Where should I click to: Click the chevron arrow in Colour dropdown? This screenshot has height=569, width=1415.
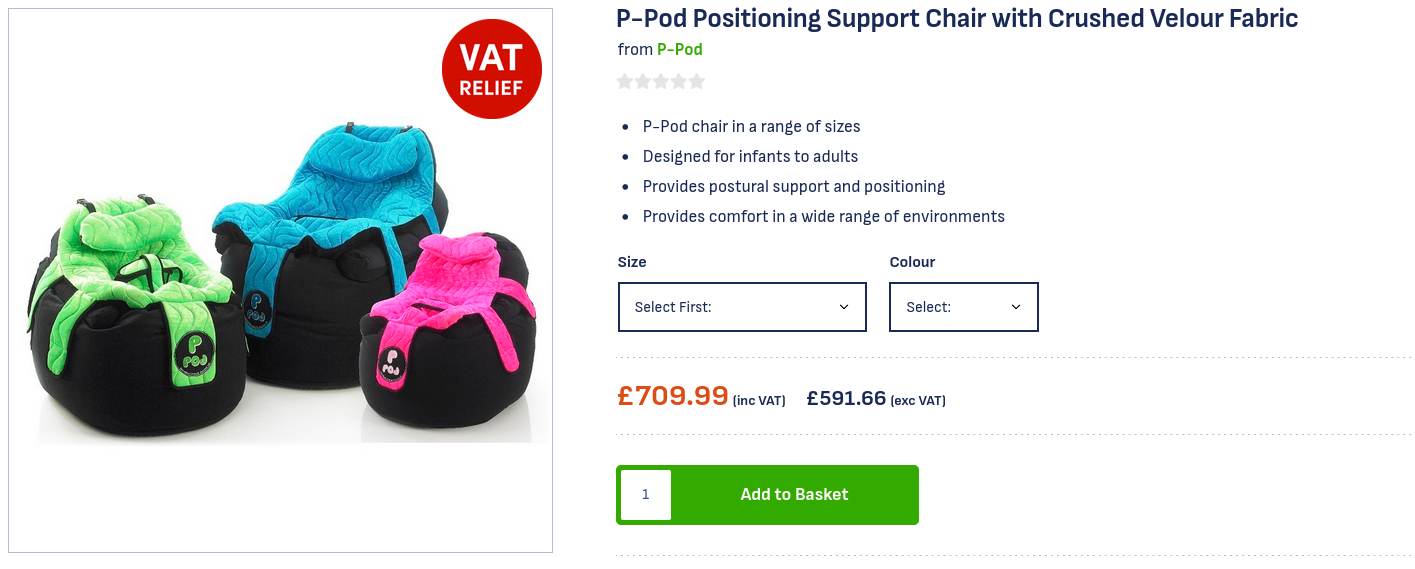click(1016, 307)
